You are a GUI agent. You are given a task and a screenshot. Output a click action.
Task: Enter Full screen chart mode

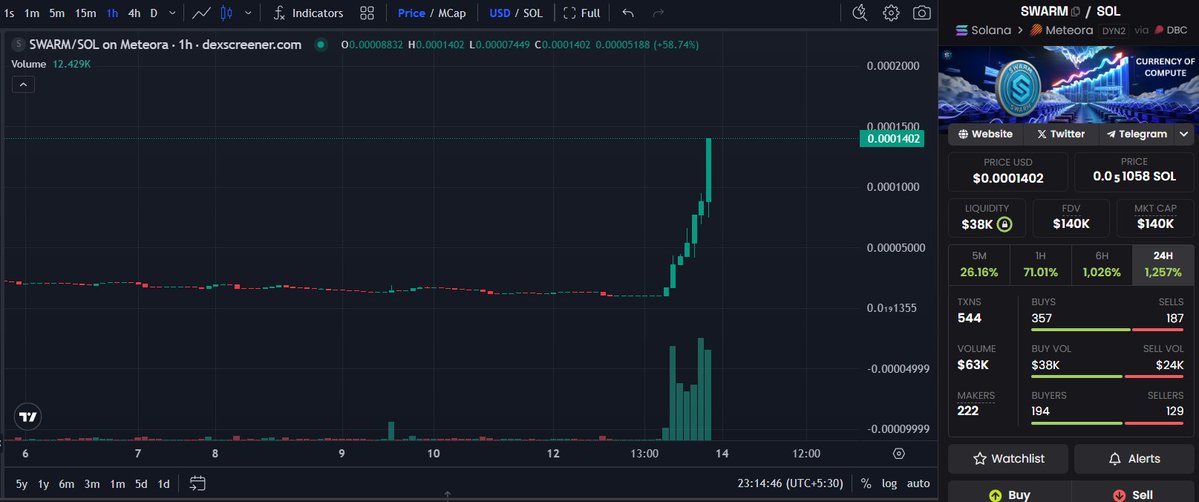[582, 13]
